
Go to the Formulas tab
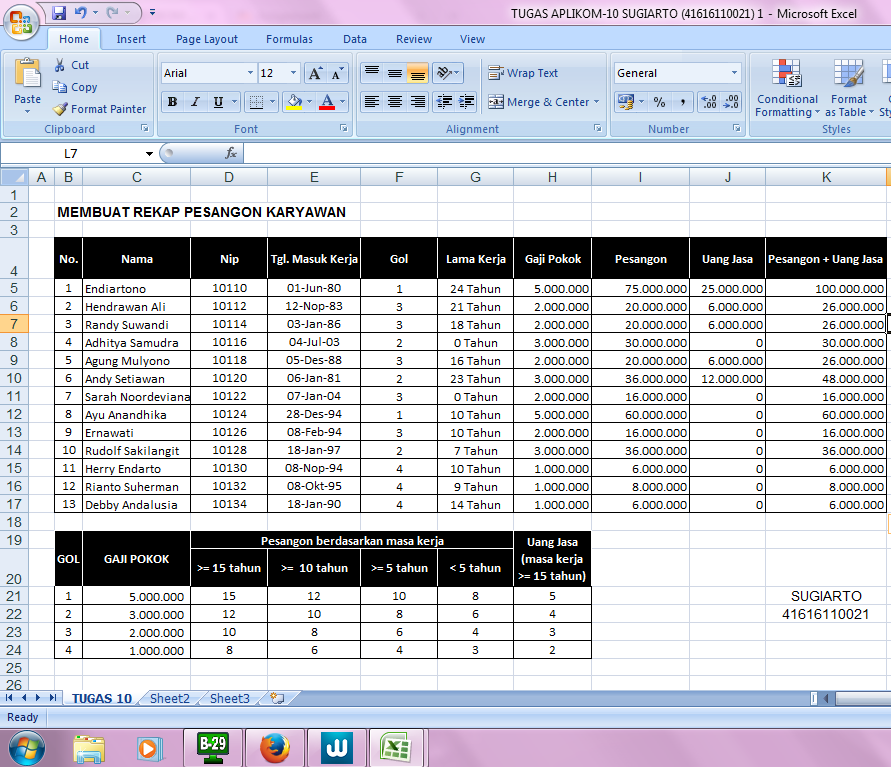[289, 39]
